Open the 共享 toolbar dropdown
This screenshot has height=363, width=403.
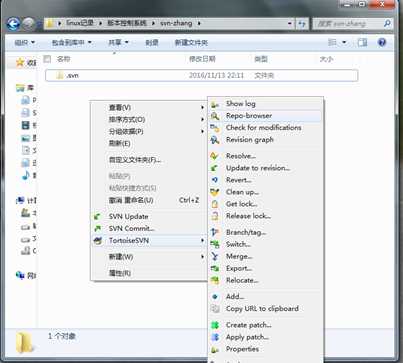pos(118,42)
